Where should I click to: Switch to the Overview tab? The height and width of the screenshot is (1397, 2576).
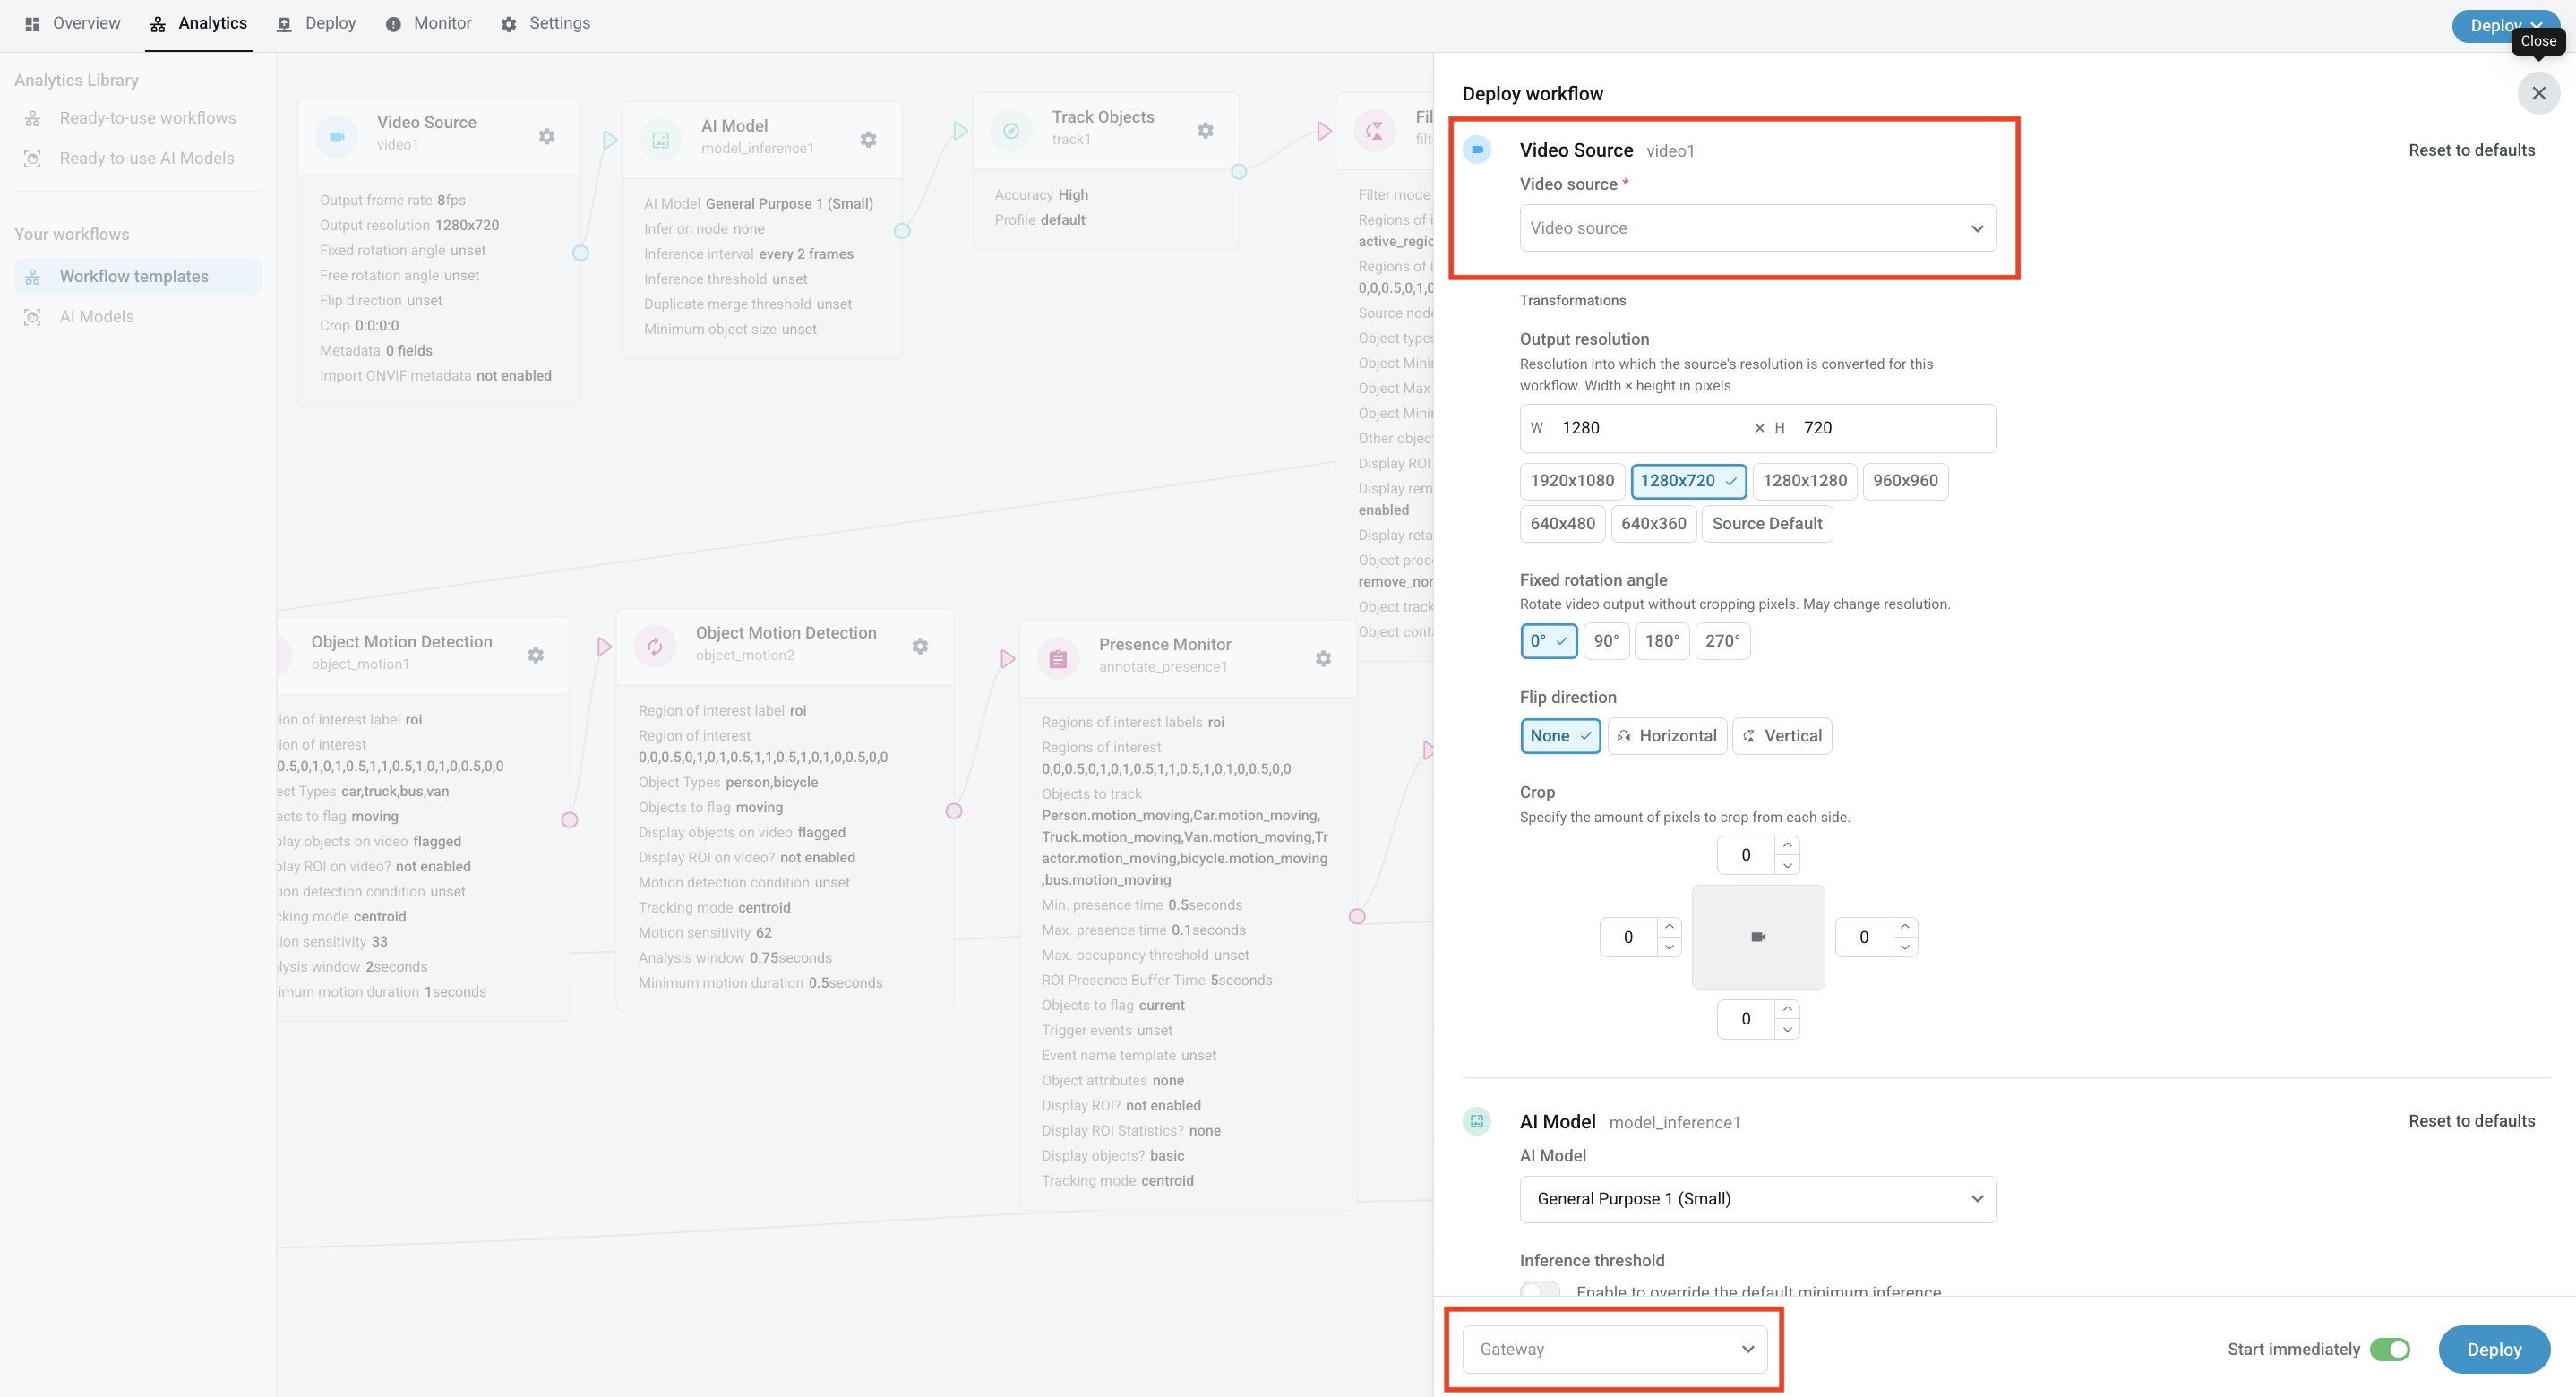pyautogui.click(x=73, y=23)
